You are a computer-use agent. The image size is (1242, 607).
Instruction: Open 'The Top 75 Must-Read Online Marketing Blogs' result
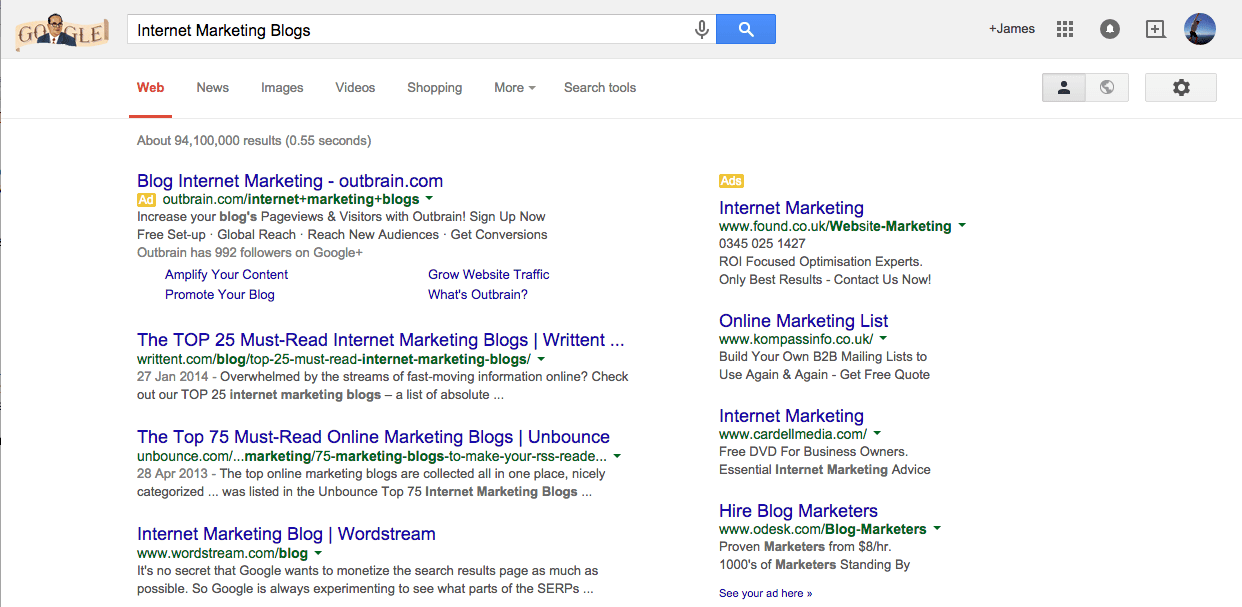point(373,437)
